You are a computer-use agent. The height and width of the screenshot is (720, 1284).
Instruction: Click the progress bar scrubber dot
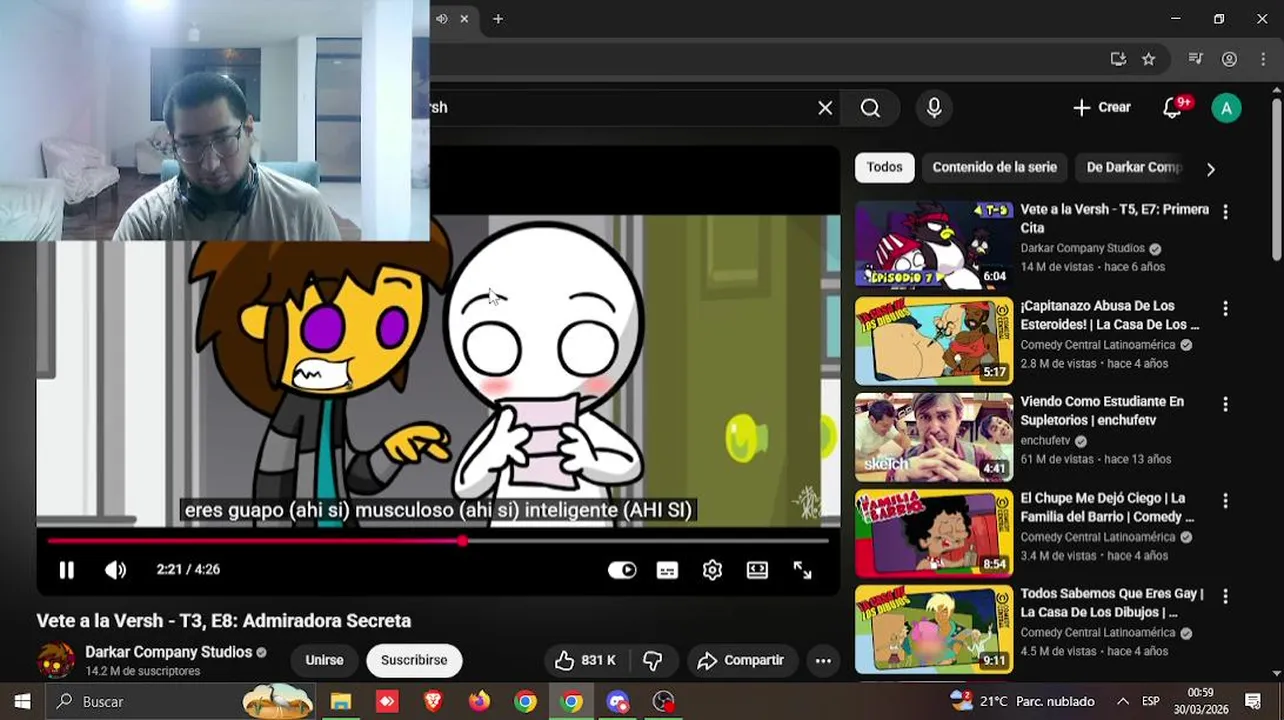pos(462,541)
